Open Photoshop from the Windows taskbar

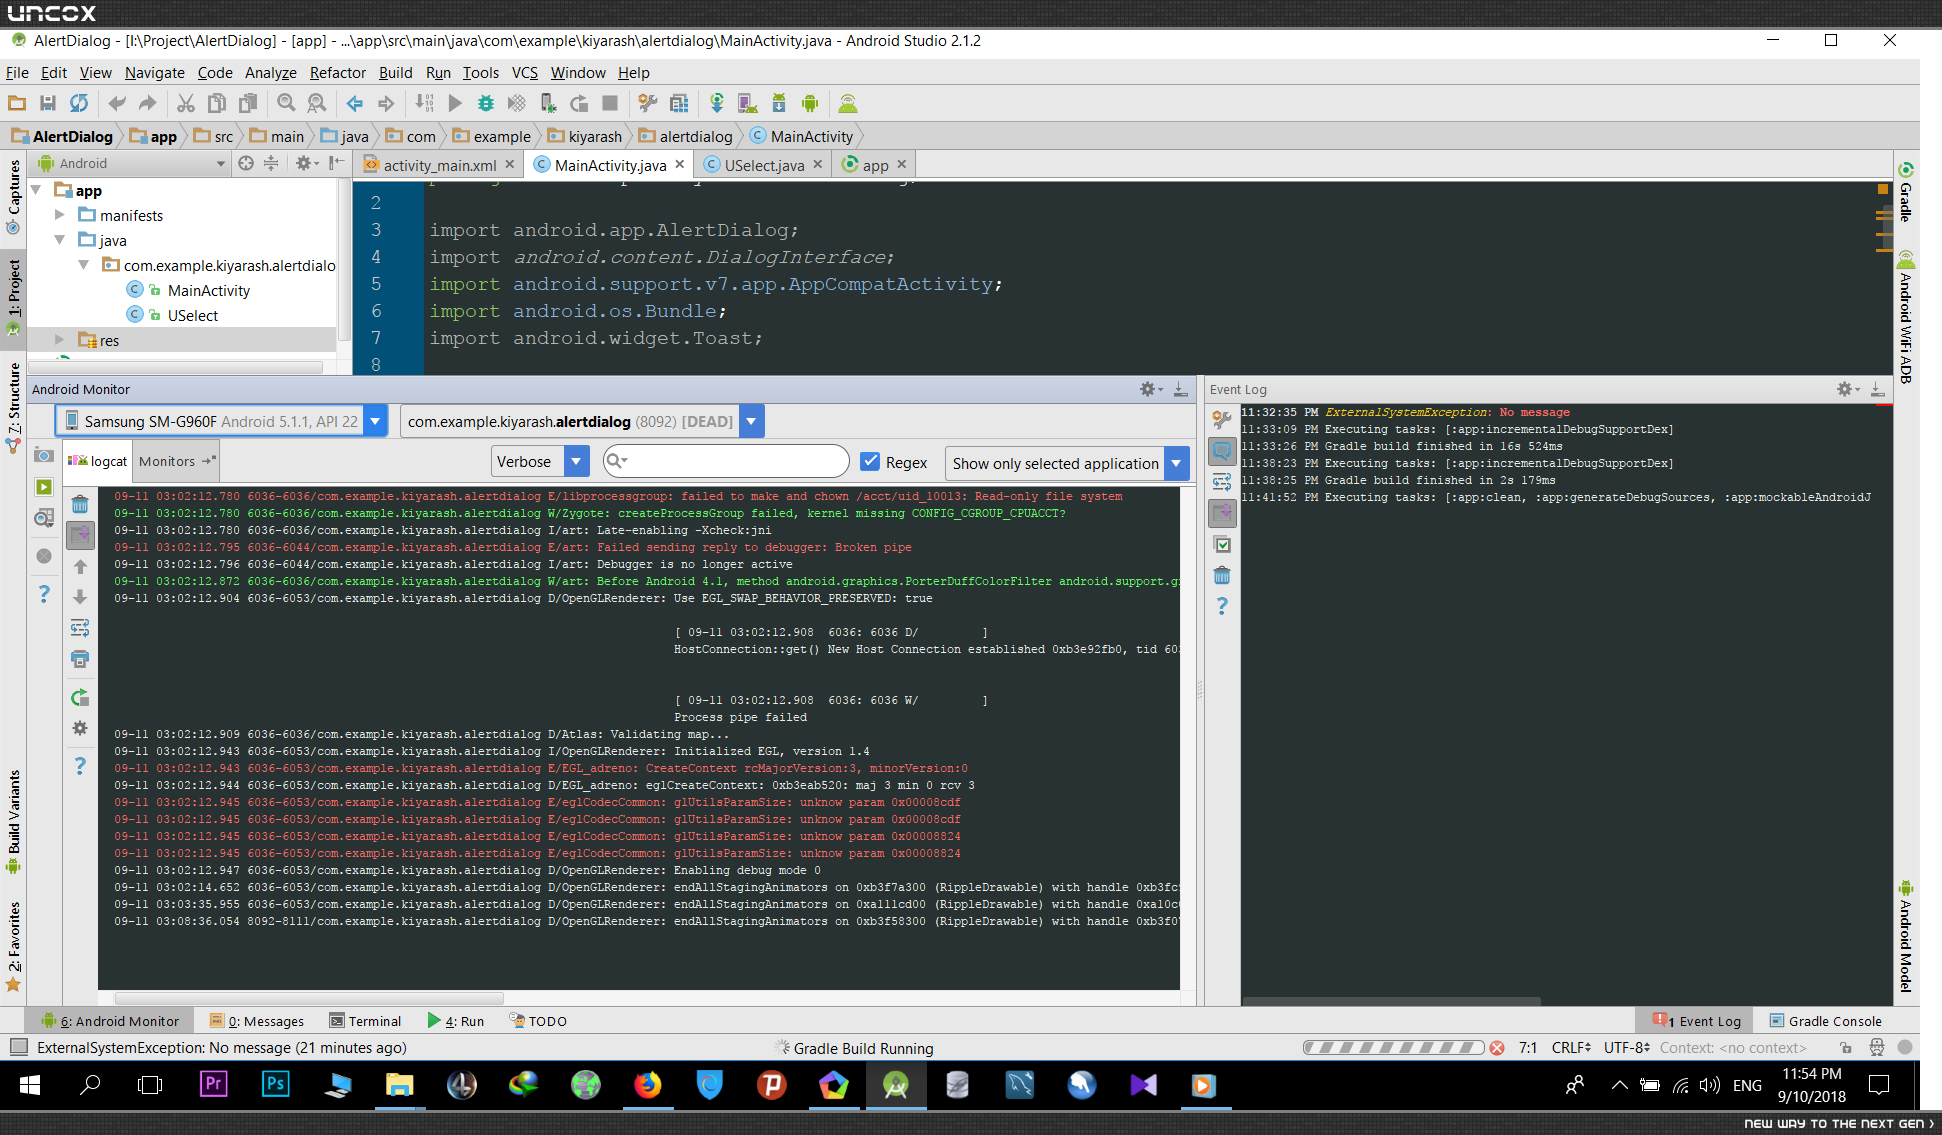coord(275,1085)
